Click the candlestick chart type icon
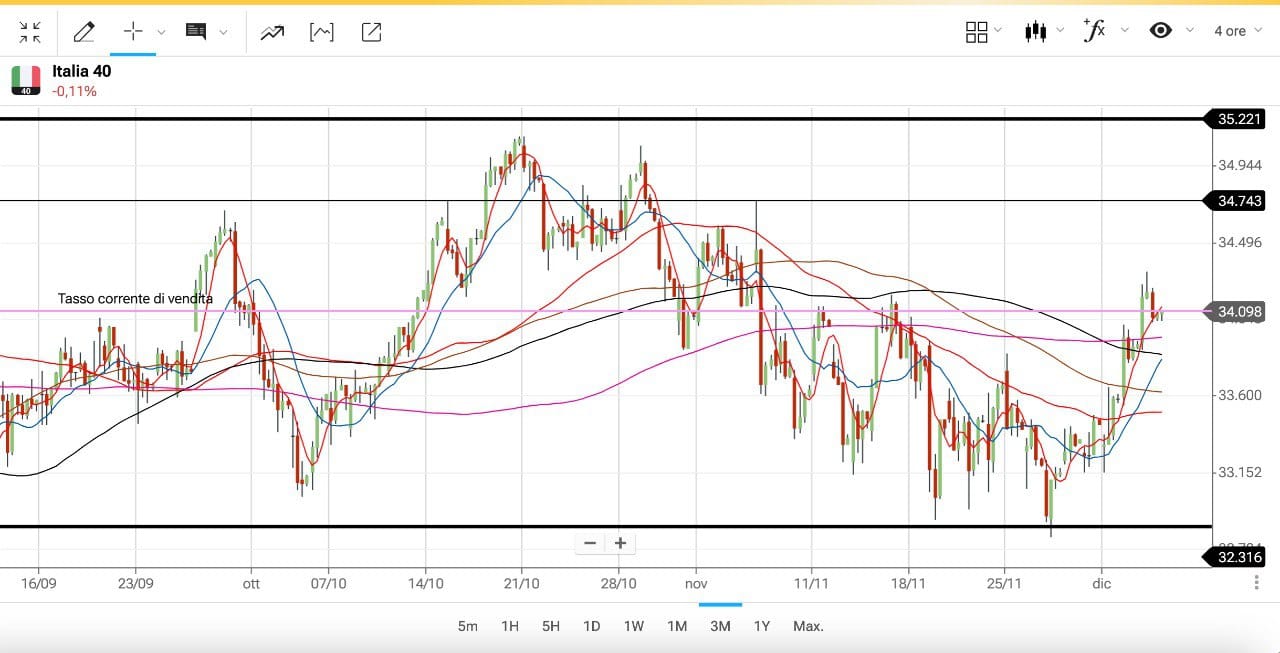Viewport: 1280px width, 653px height. [x=1036, y=32]
